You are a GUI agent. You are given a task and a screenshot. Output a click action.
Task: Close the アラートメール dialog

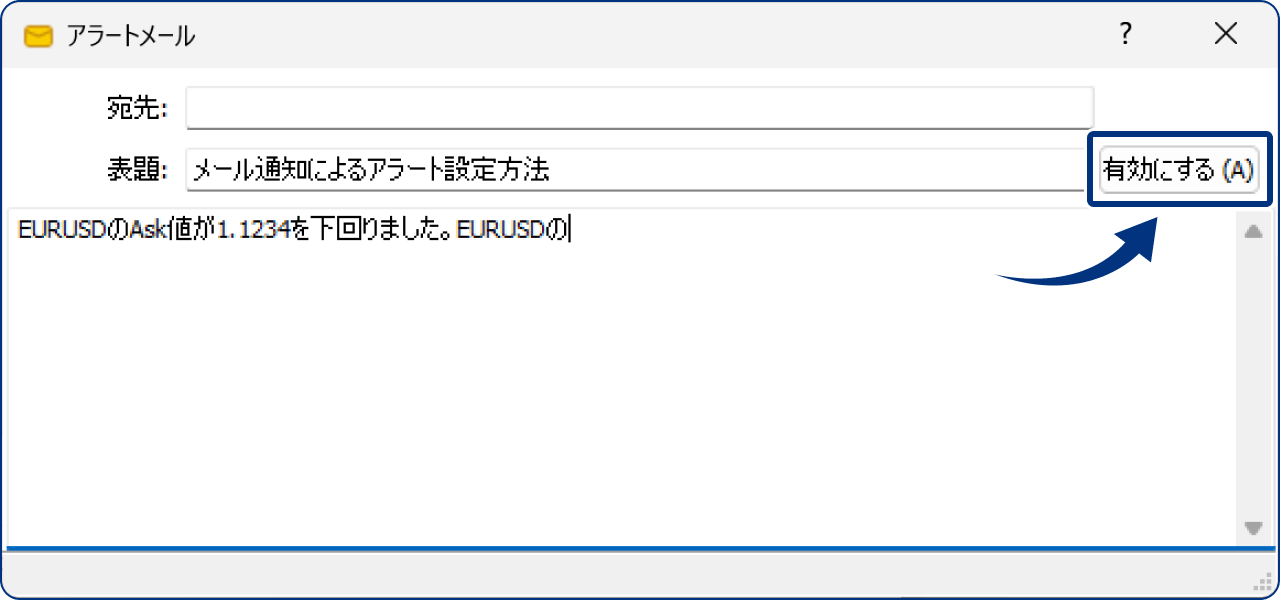point(1225,34)
